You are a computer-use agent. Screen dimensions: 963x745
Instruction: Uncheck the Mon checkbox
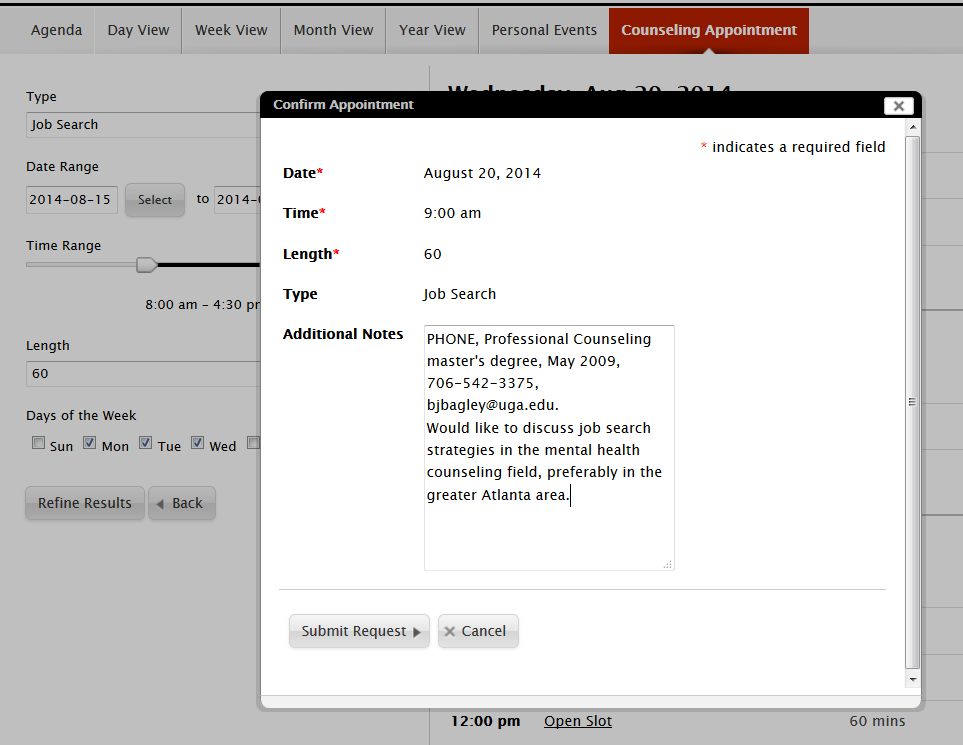tap(90, 443)
